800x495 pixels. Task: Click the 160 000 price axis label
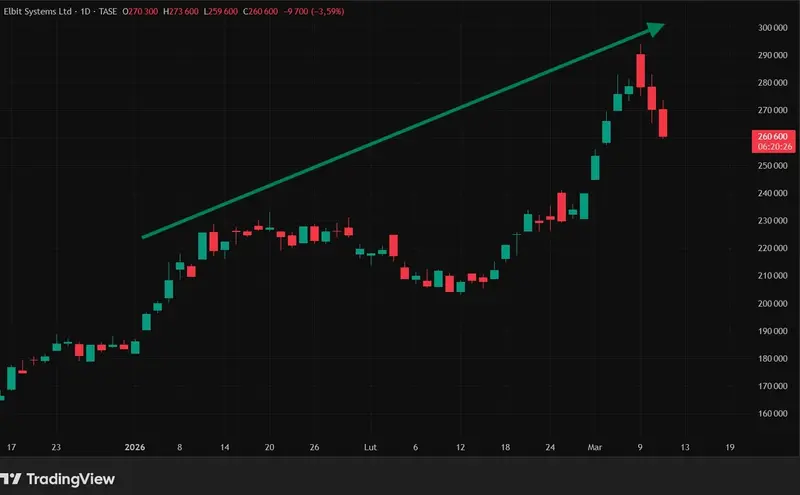click(772, 413)
